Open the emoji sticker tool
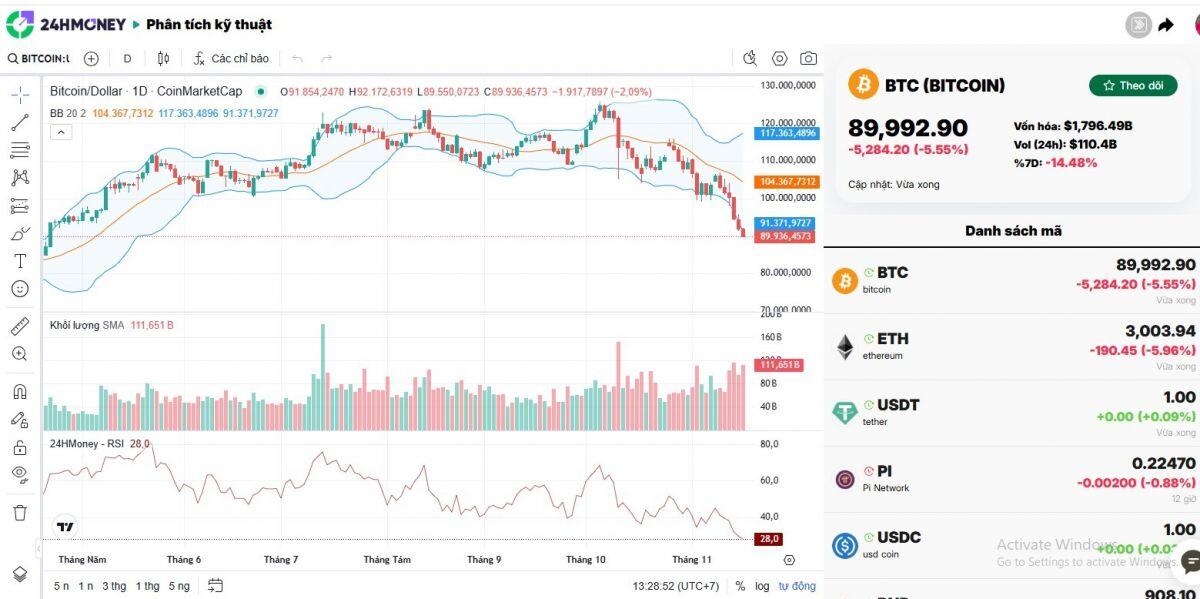Image resolution: width=1200 pixels, height=599 pixels. pos(20,289)
